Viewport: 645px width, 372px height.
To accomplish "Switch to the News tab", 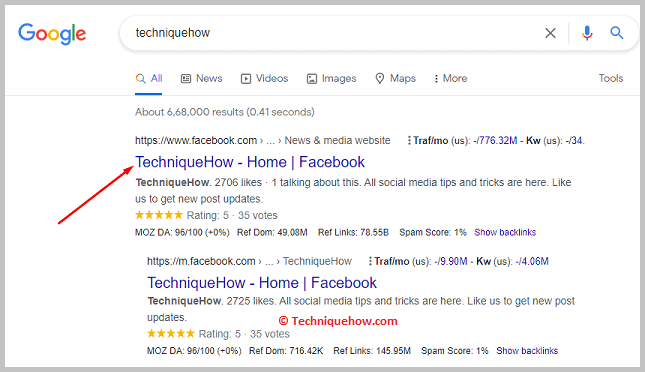I will pos(202,78).
